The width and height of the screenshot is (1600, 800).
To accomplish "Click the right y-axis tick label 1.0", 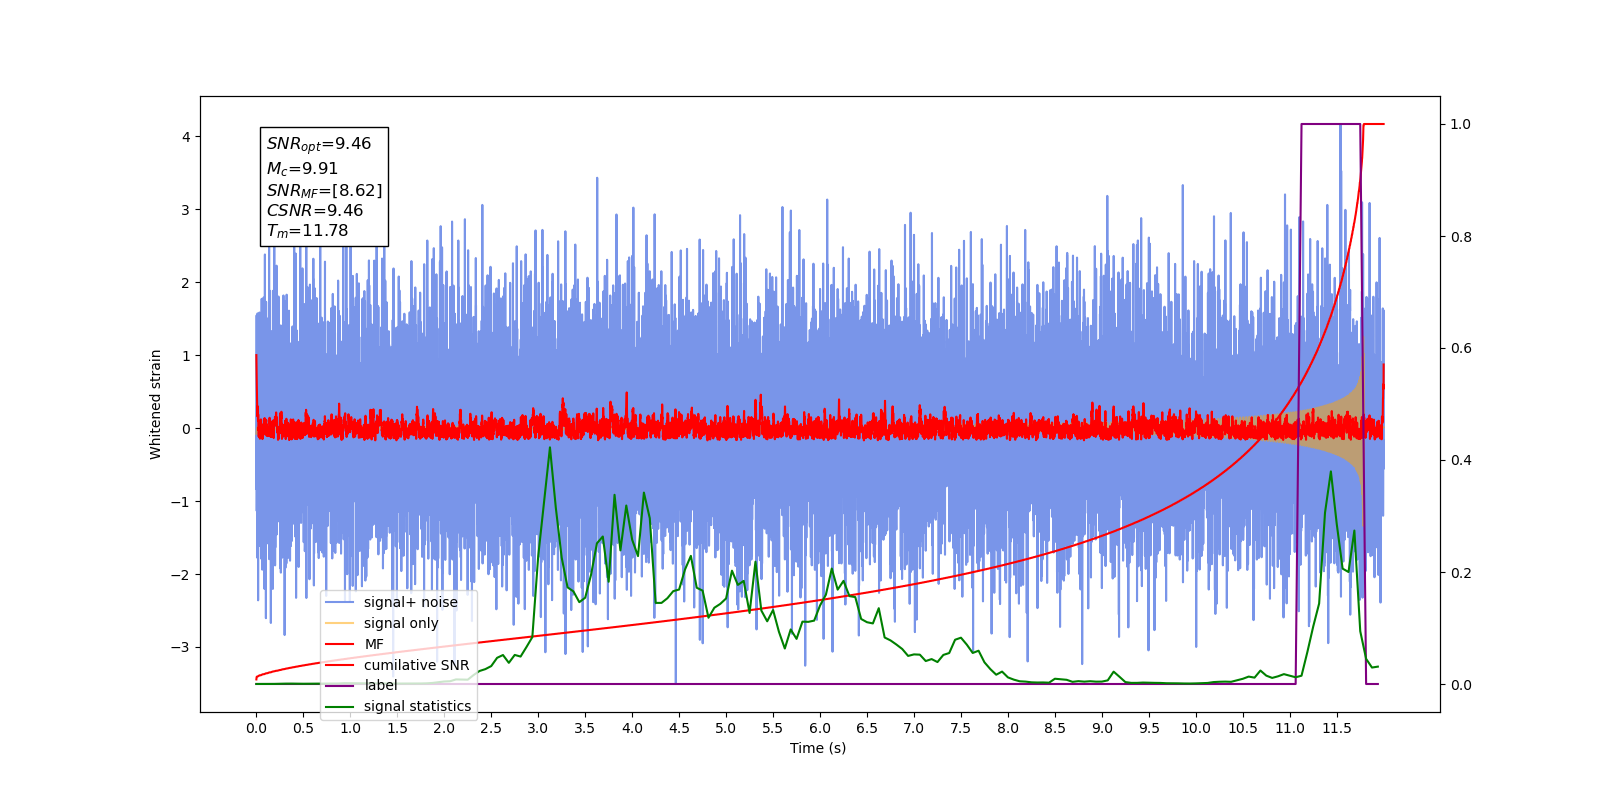I will [1461, 125].
